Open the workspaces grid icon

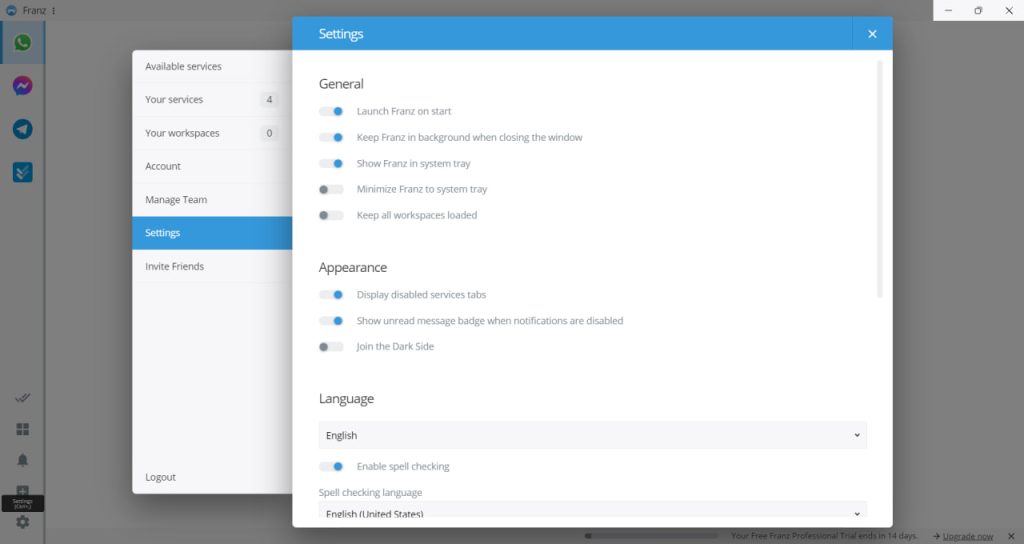coord(22,429)
